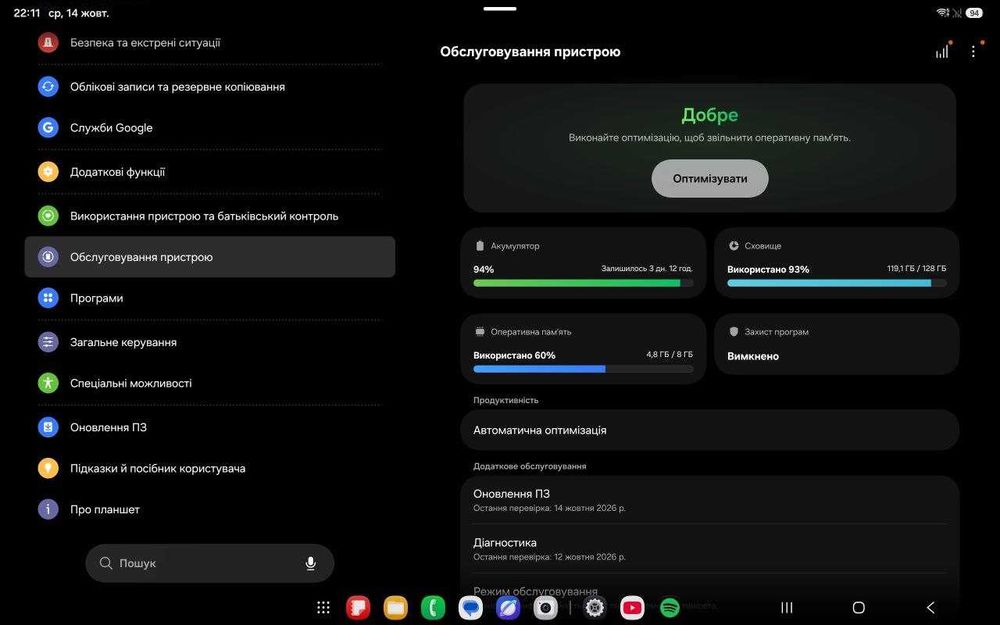
Task: Open the three-dot more options menu
Action: 973,52
